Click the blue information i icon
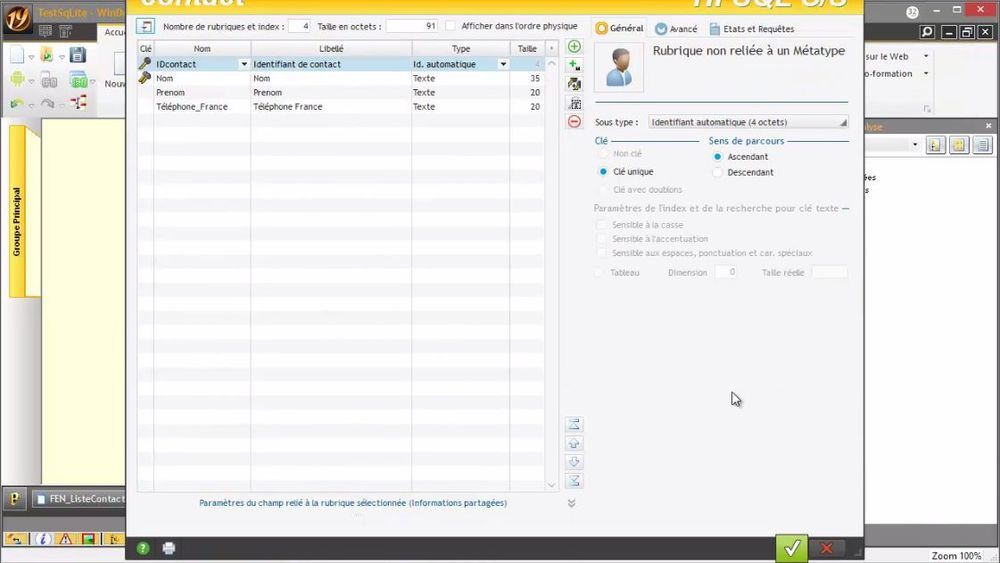The image size is (1000, 563). (42, 539)
